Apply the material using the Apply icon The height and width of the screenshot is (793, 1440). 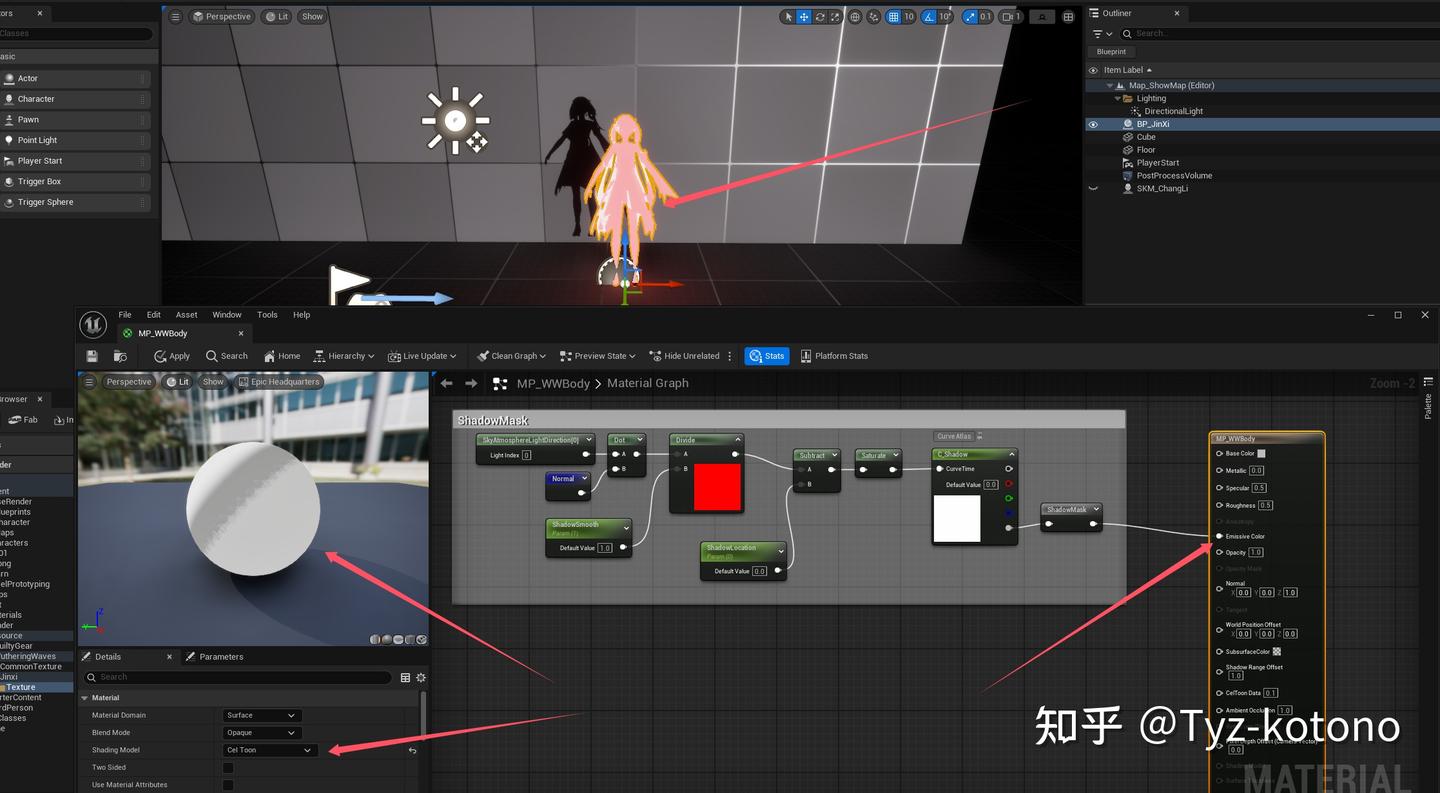click(x=171, y=355)
